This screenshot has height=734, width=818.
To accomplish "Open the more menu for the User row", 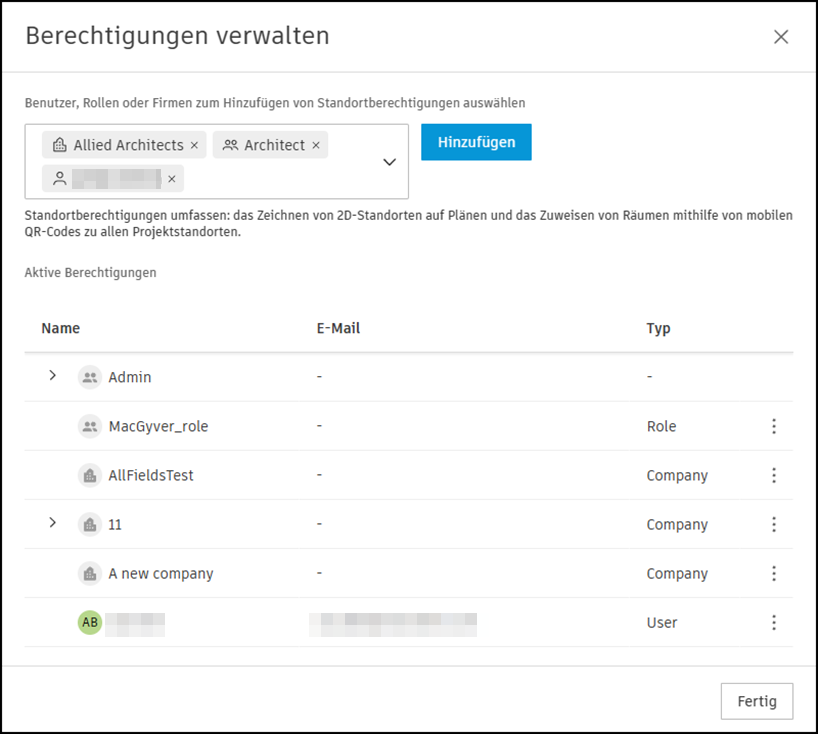I will [x=774, y=623].
